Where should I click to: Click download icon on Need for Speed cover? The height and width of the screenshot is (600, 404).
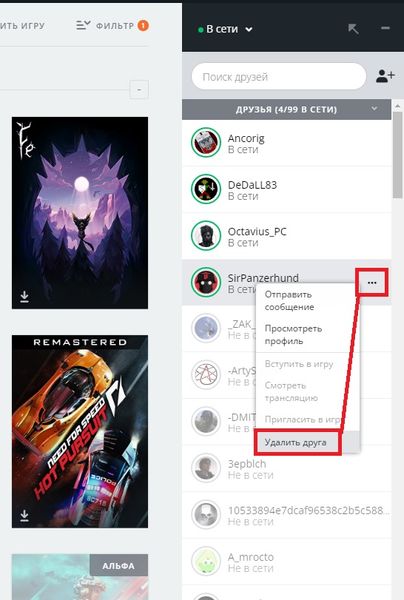(24, 515)
